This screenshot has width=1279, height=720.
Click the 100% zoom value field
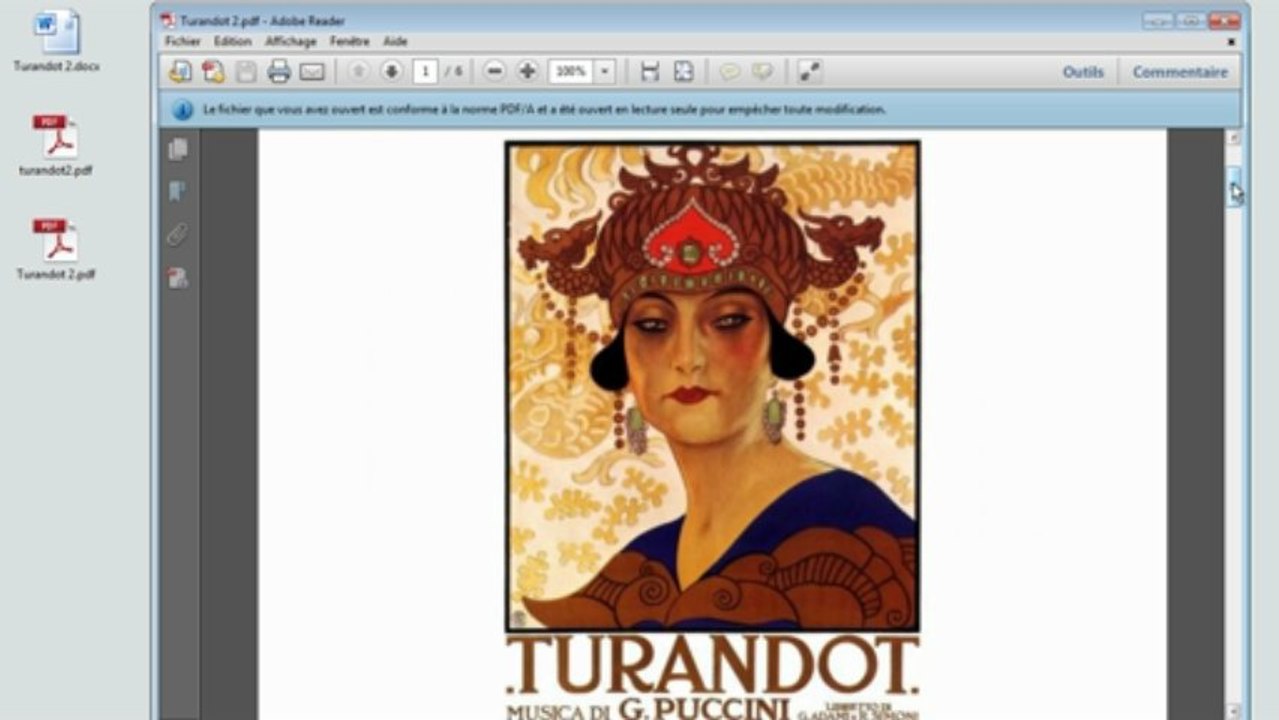pos(571,71)
